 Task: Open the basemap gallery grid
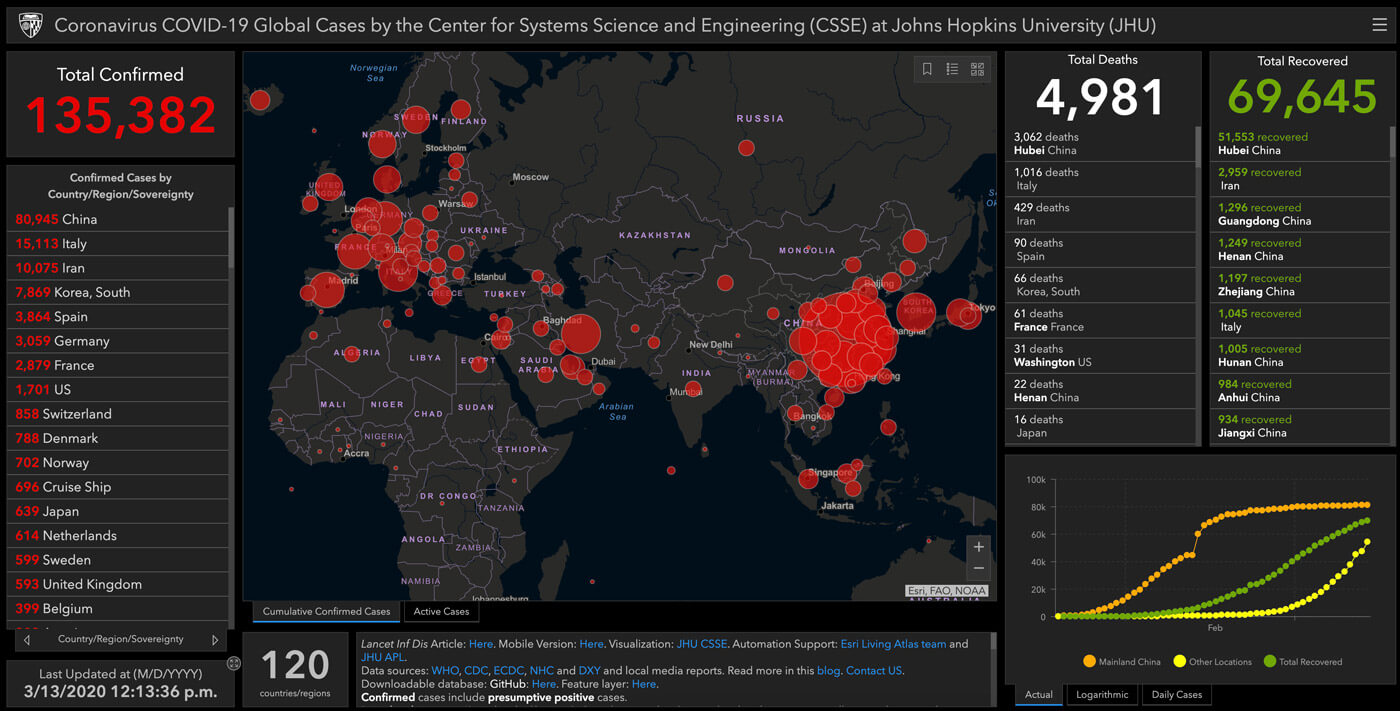tap(977, 69)
